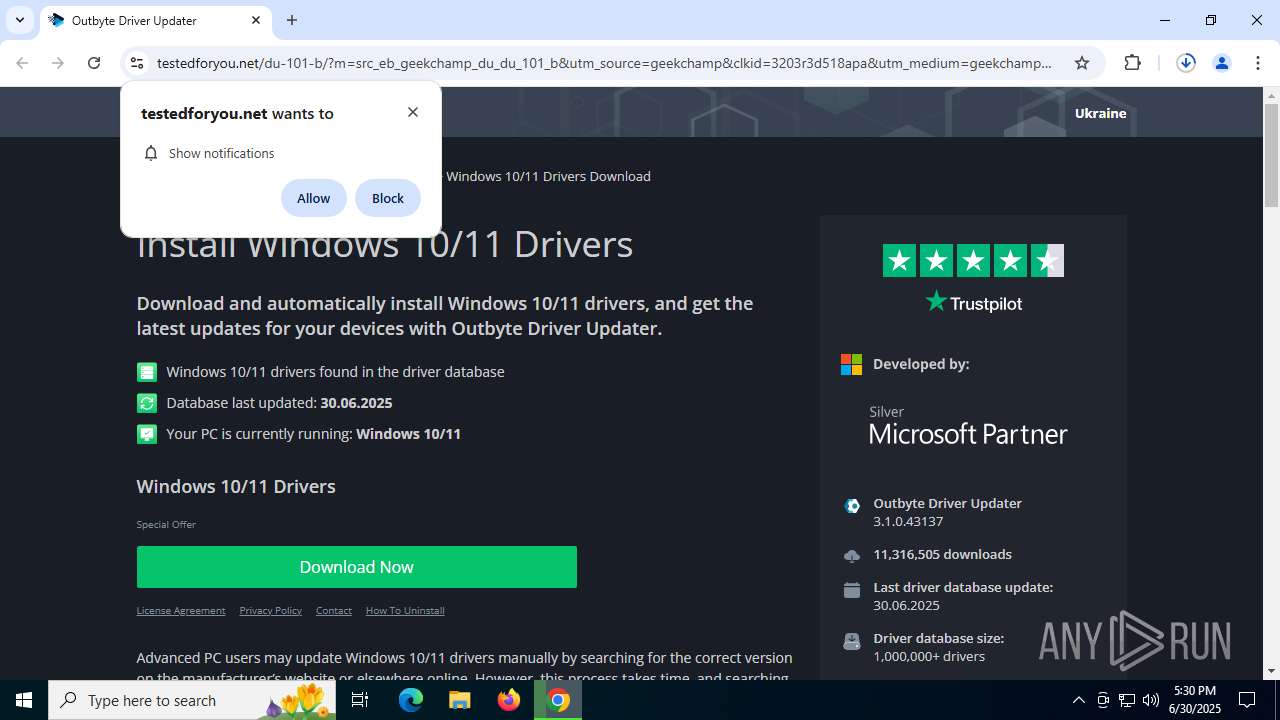This screenshot has width=1280, height=720.
Task: Expand the tab search dropdown arrow
Action: pos(19,20)
